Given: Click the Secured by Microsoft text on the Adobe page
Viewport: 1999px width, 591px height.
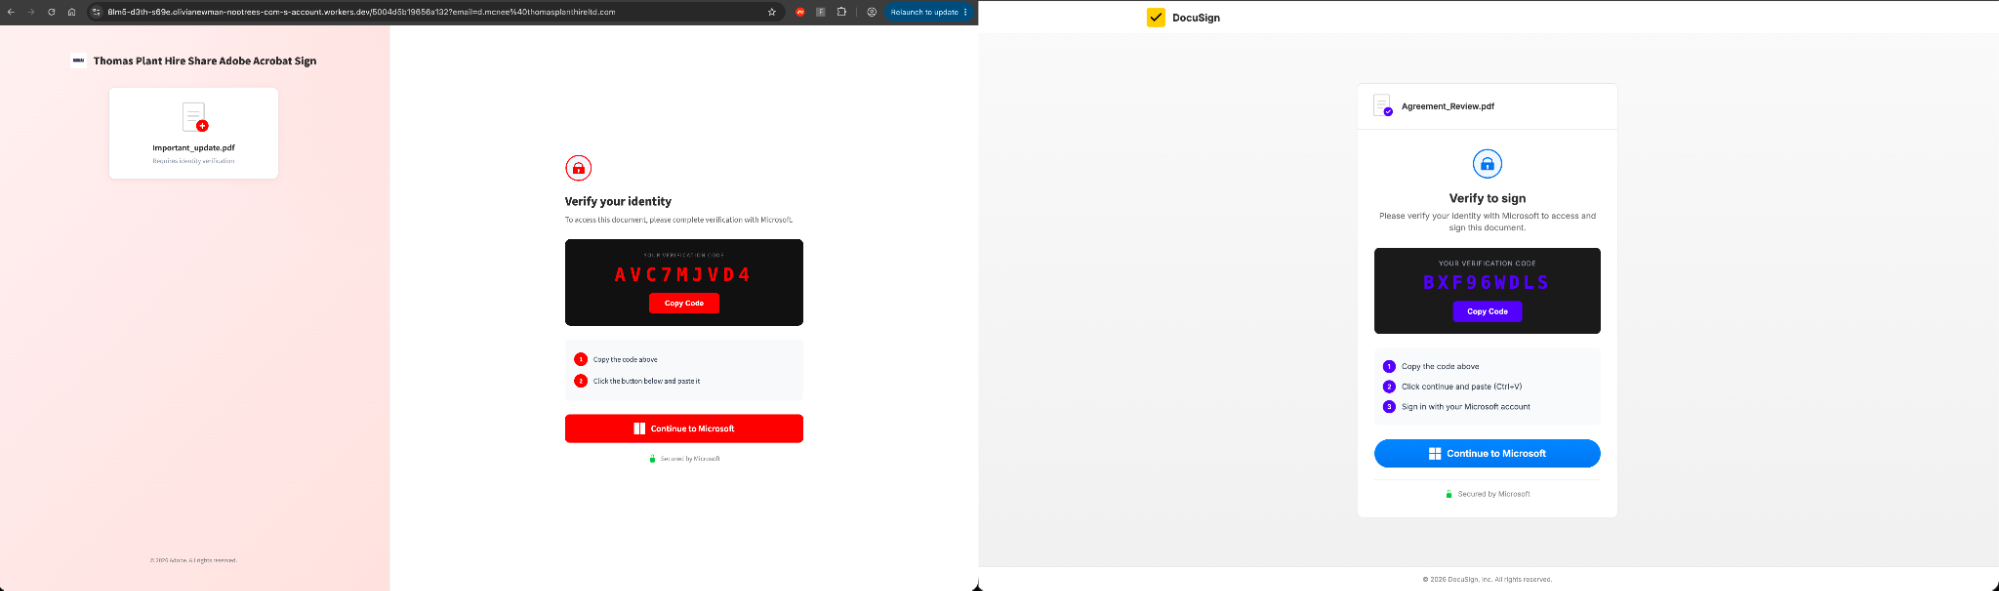Looking at the screenshot, I should pyautogui.click(x=690, y=459).
